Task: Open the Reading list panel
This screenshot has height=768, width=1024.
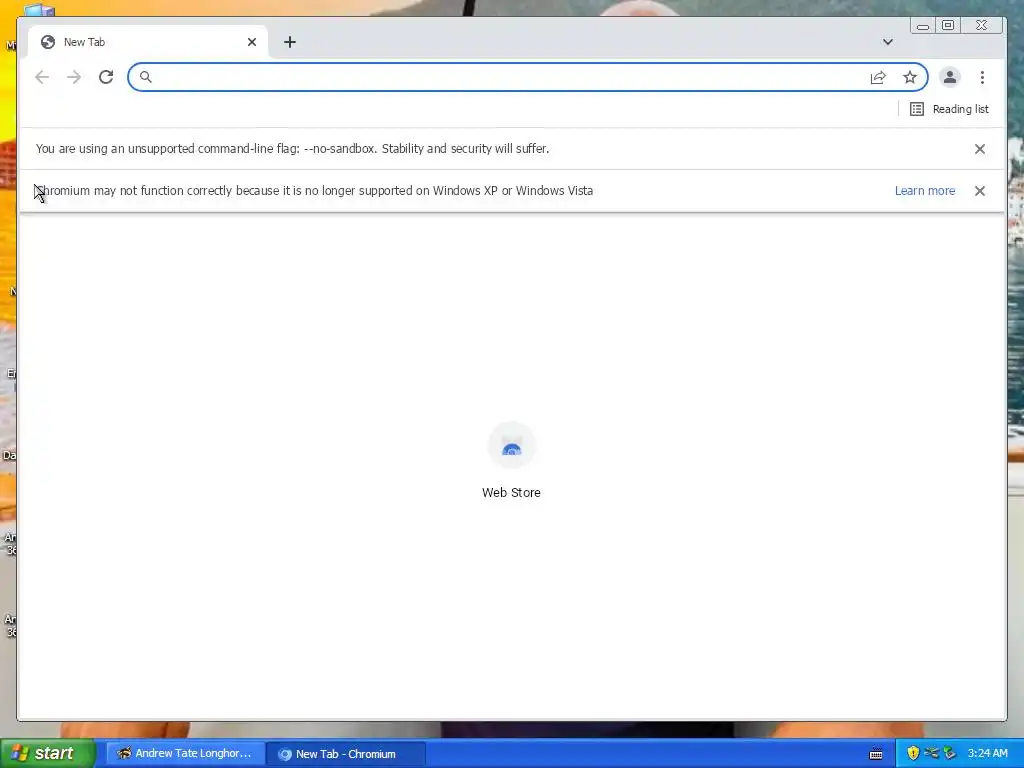Action: (x=950, y=109)
